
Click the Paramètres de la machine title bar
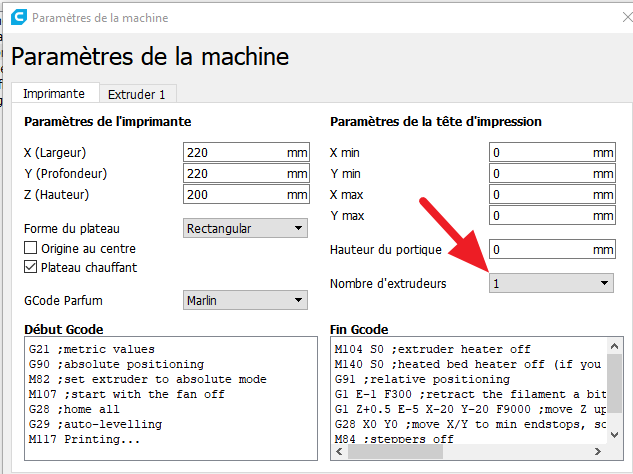pyautogui.click(x=300, y=18)
